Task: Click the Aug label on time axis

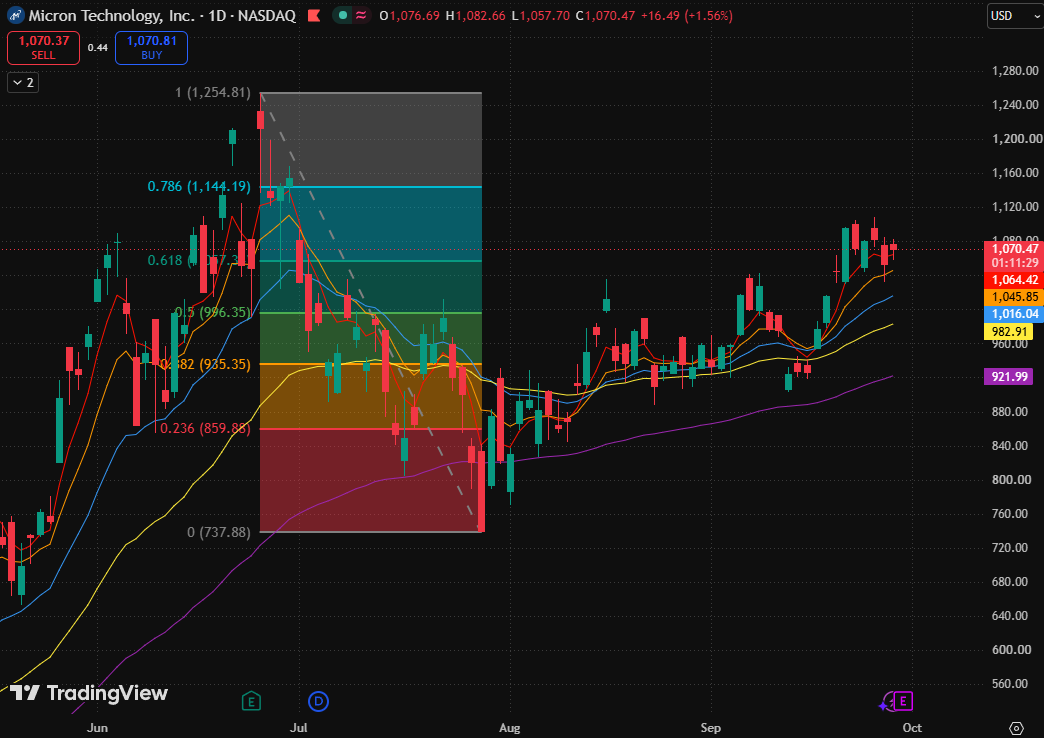Action: pos(509,728)
